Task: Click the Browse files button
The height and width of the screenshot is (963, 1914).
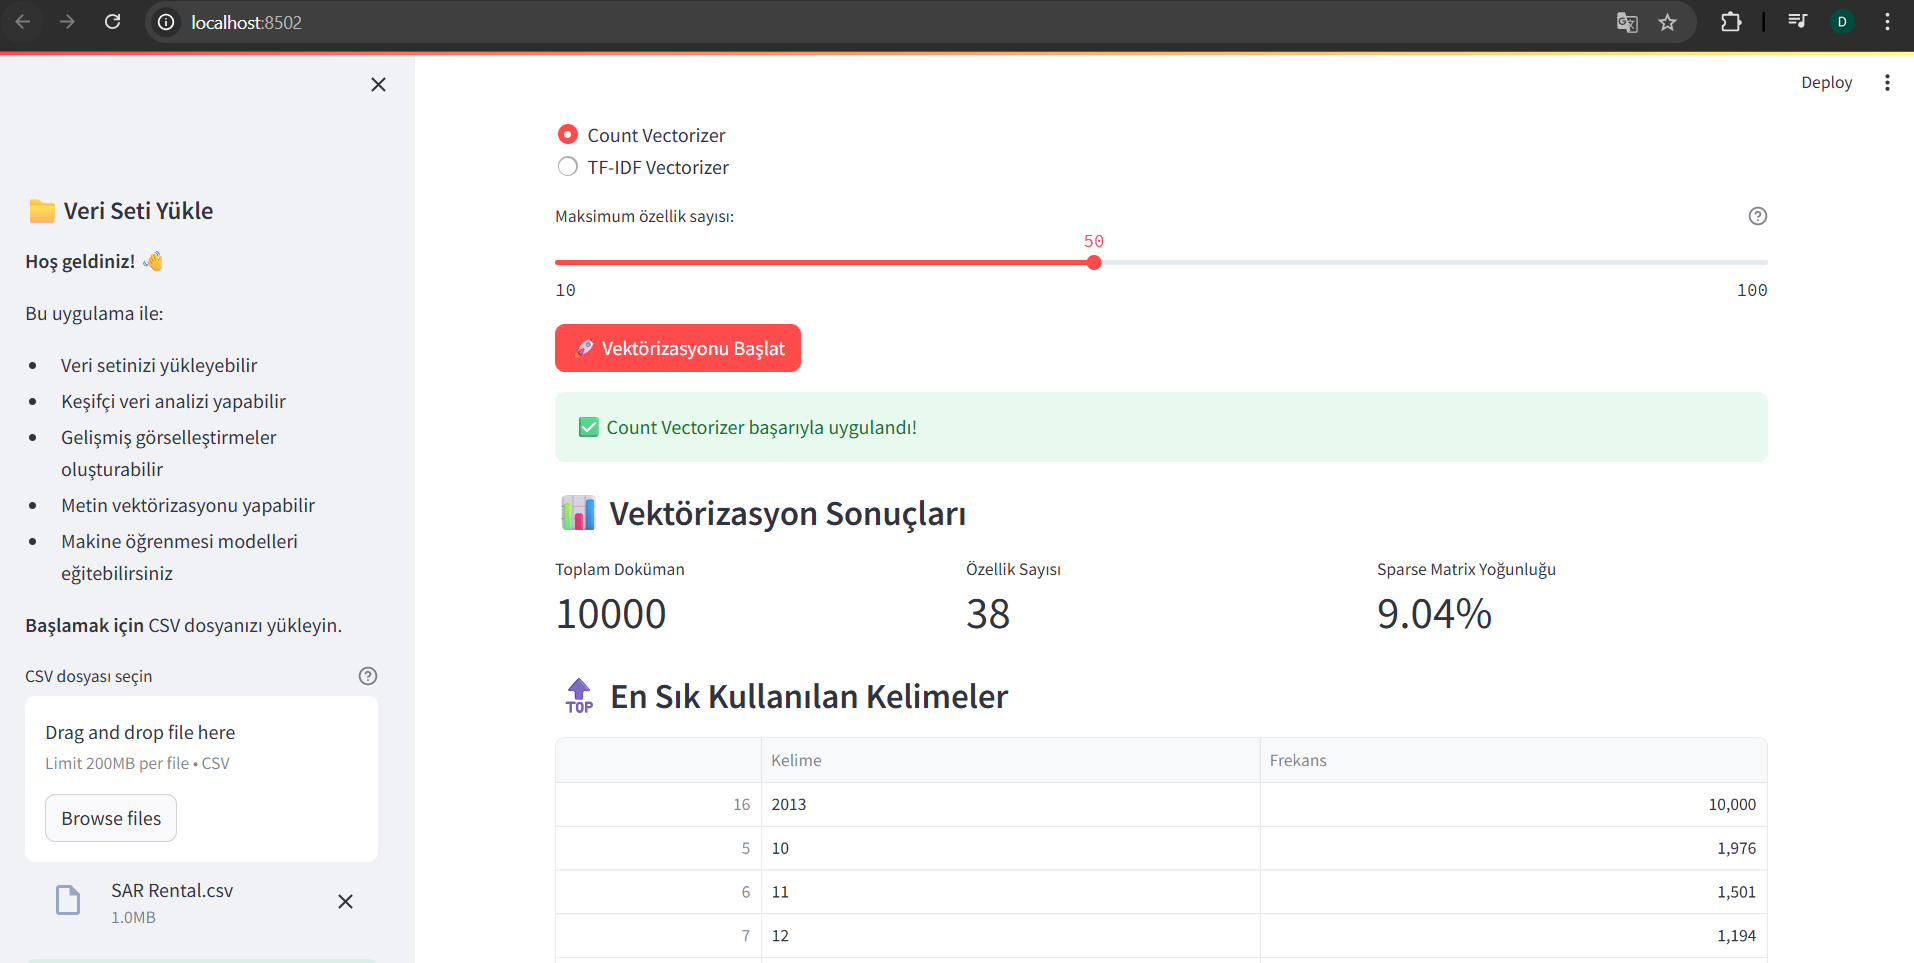Action: coord(110,817)
